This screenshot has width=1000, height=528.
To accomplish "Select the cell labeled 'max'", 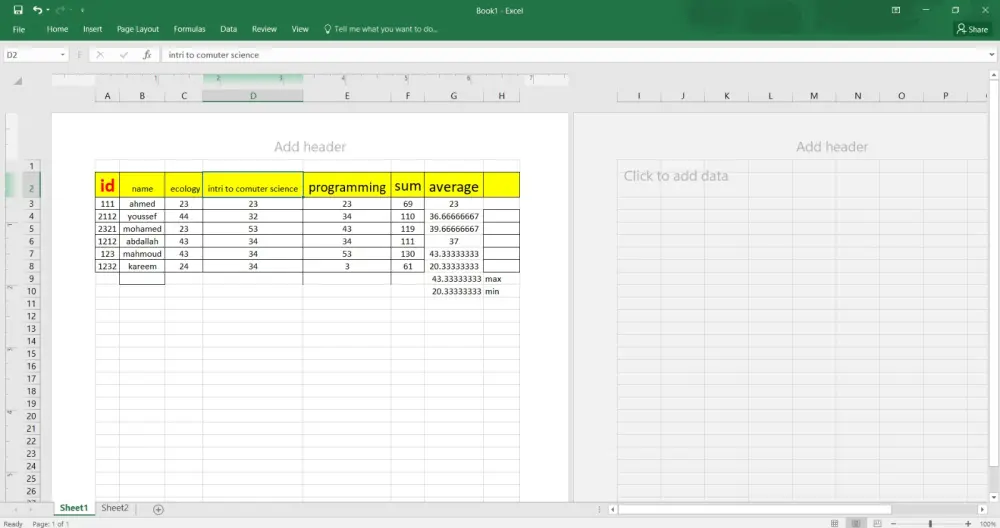I will click(501, 279).
